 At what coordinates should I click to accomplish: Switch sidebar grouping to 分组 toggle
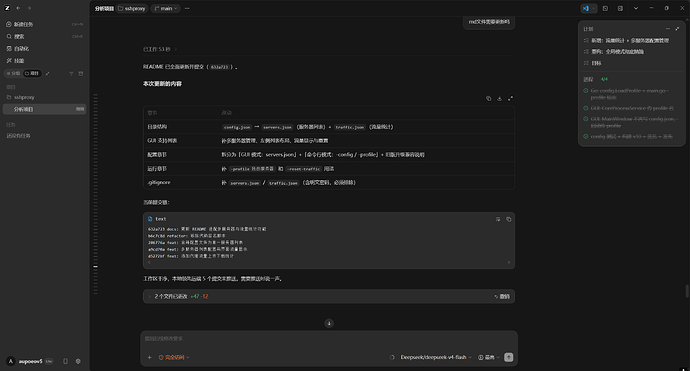click(14, 73)
